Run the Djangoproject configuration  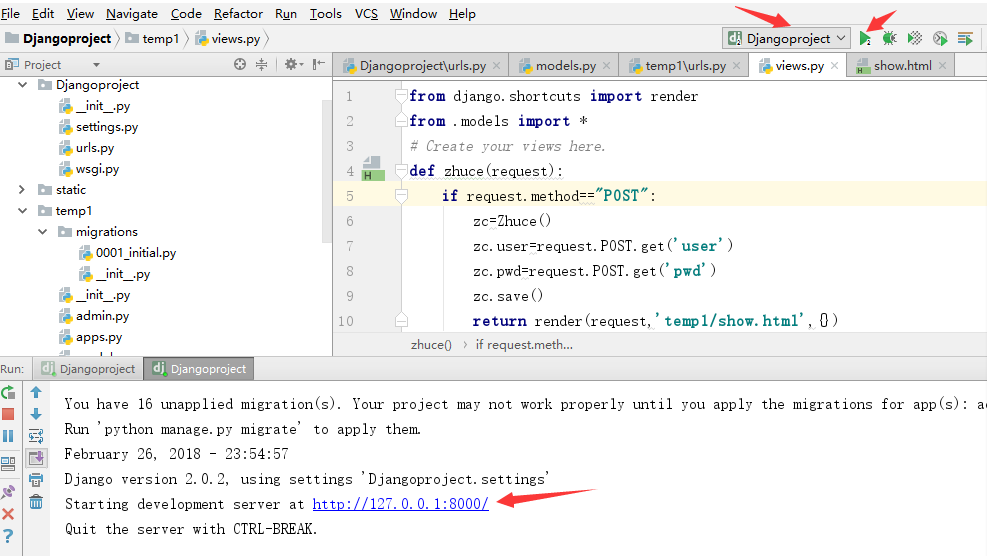pos(865,38)
